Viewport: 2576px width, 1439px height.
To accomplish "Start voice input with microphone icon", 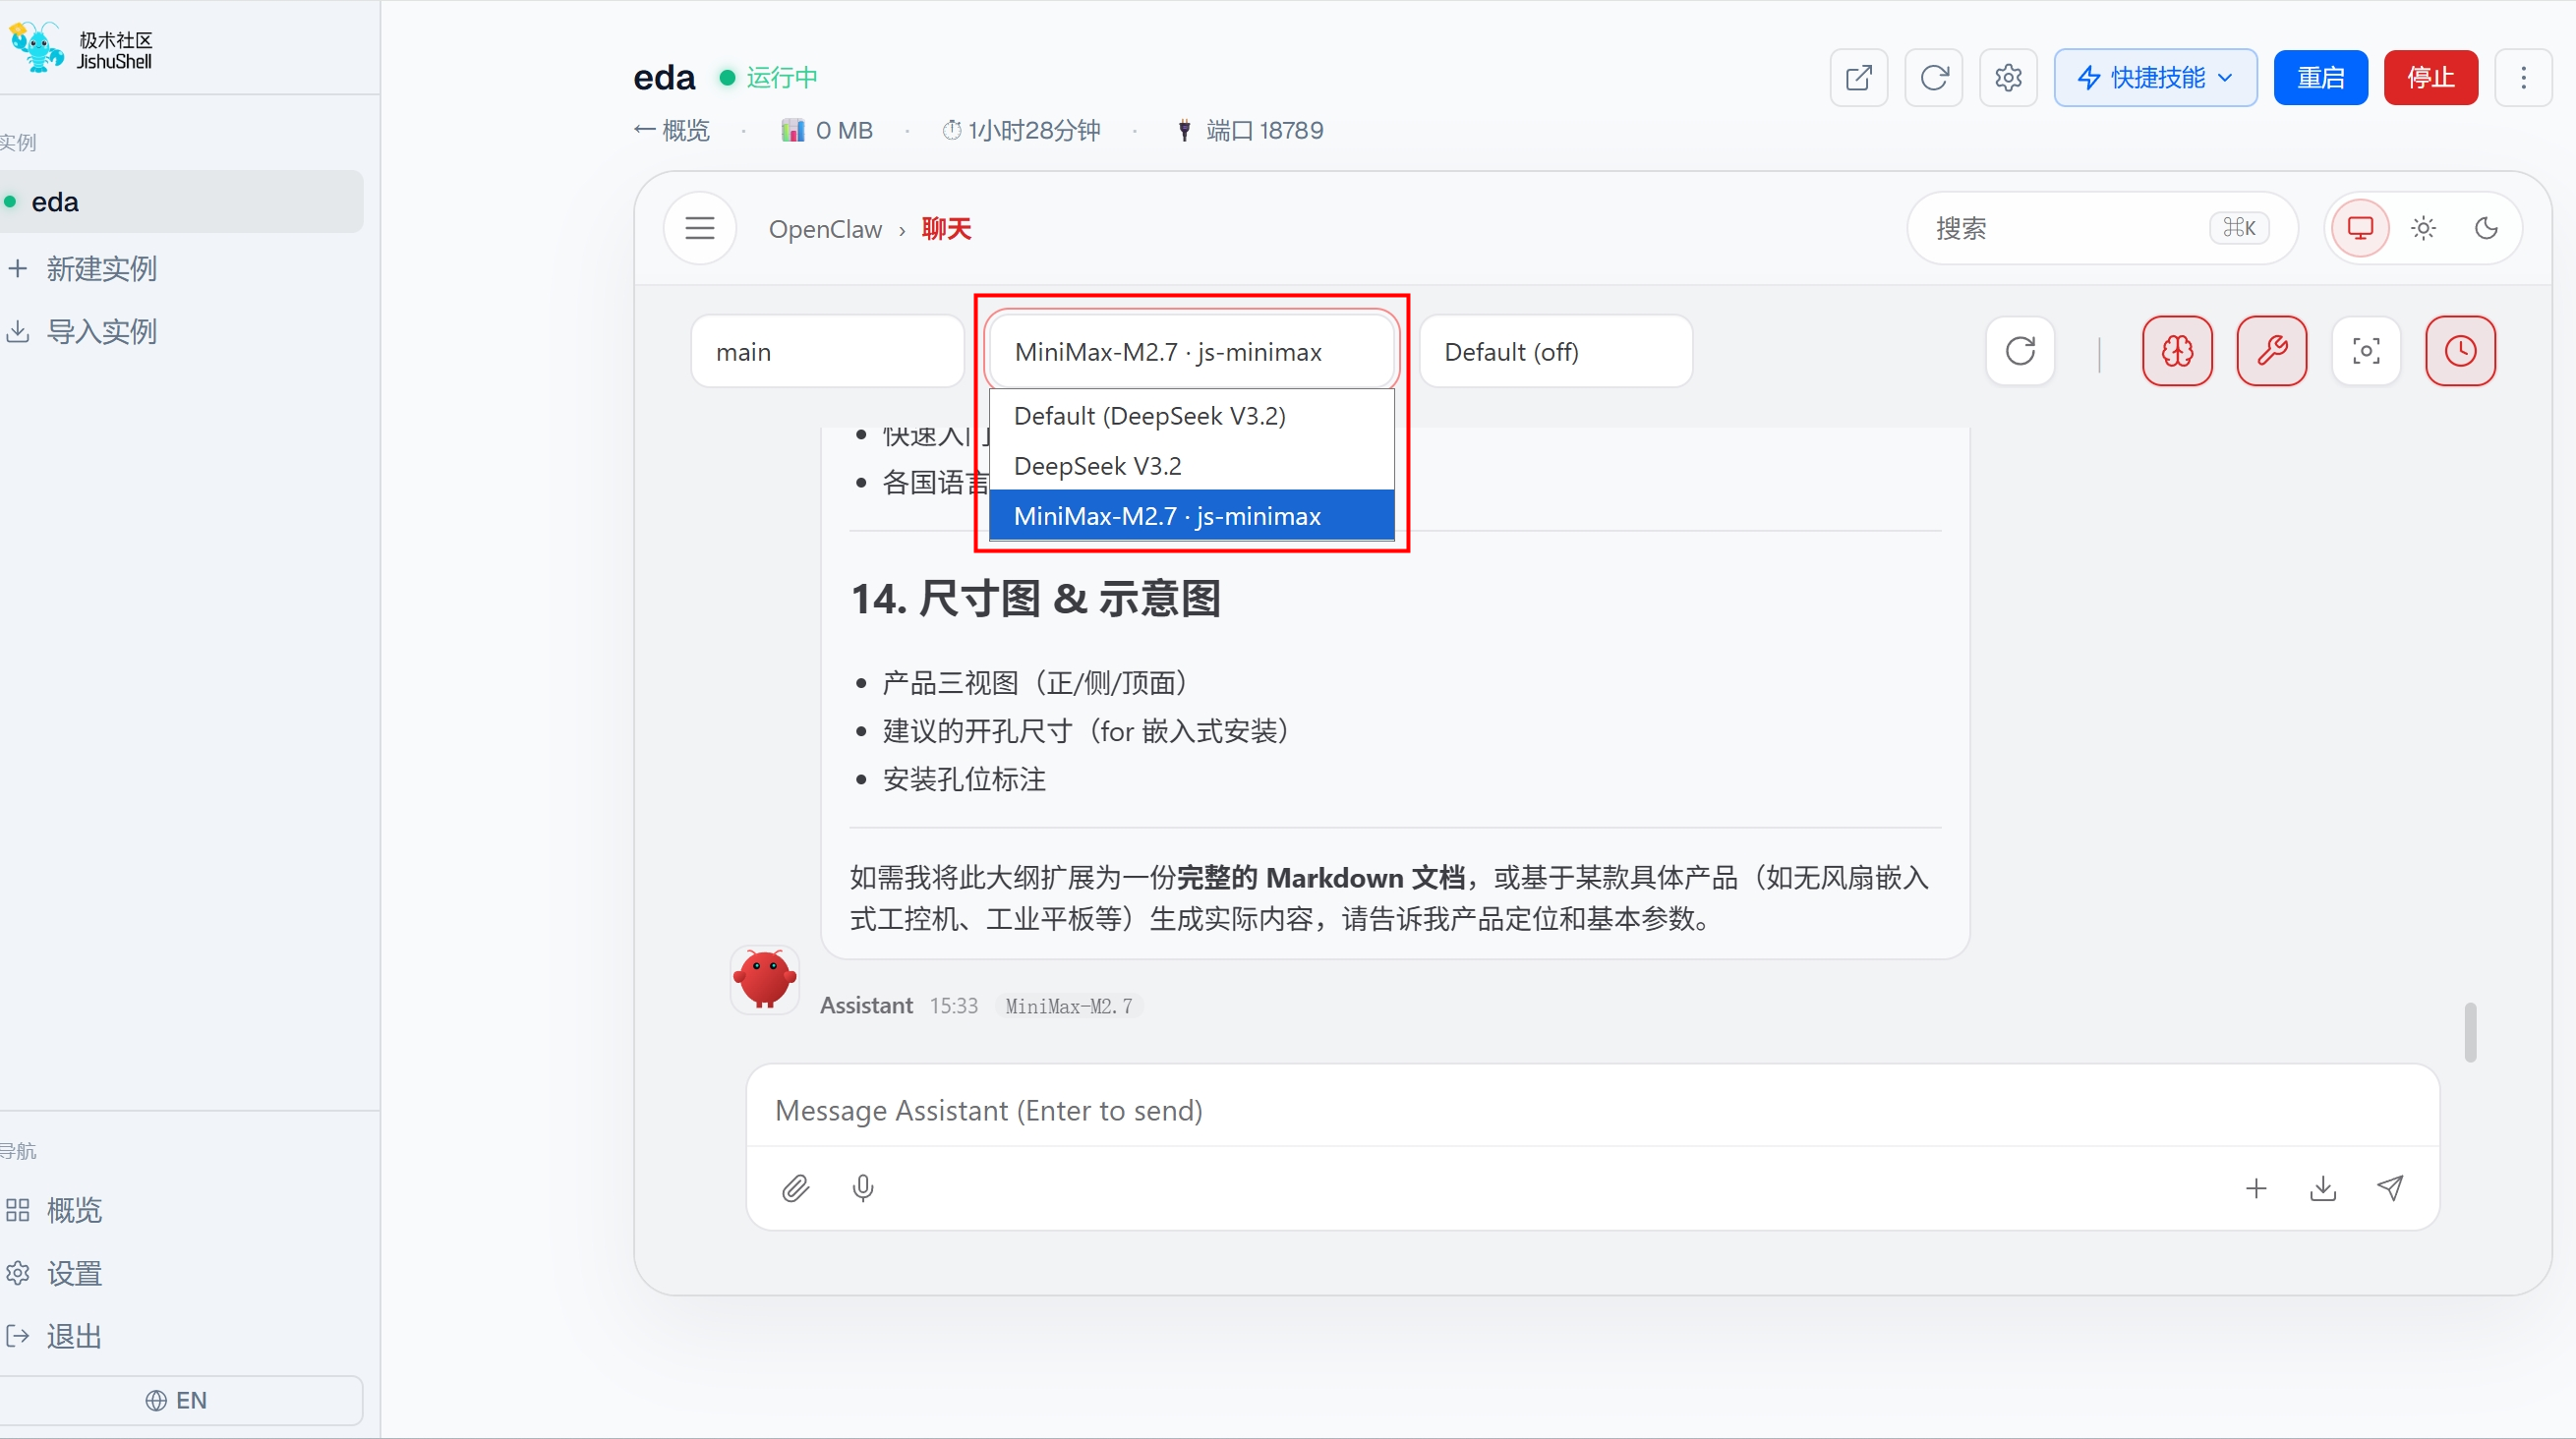I will tap(863, 1188).
